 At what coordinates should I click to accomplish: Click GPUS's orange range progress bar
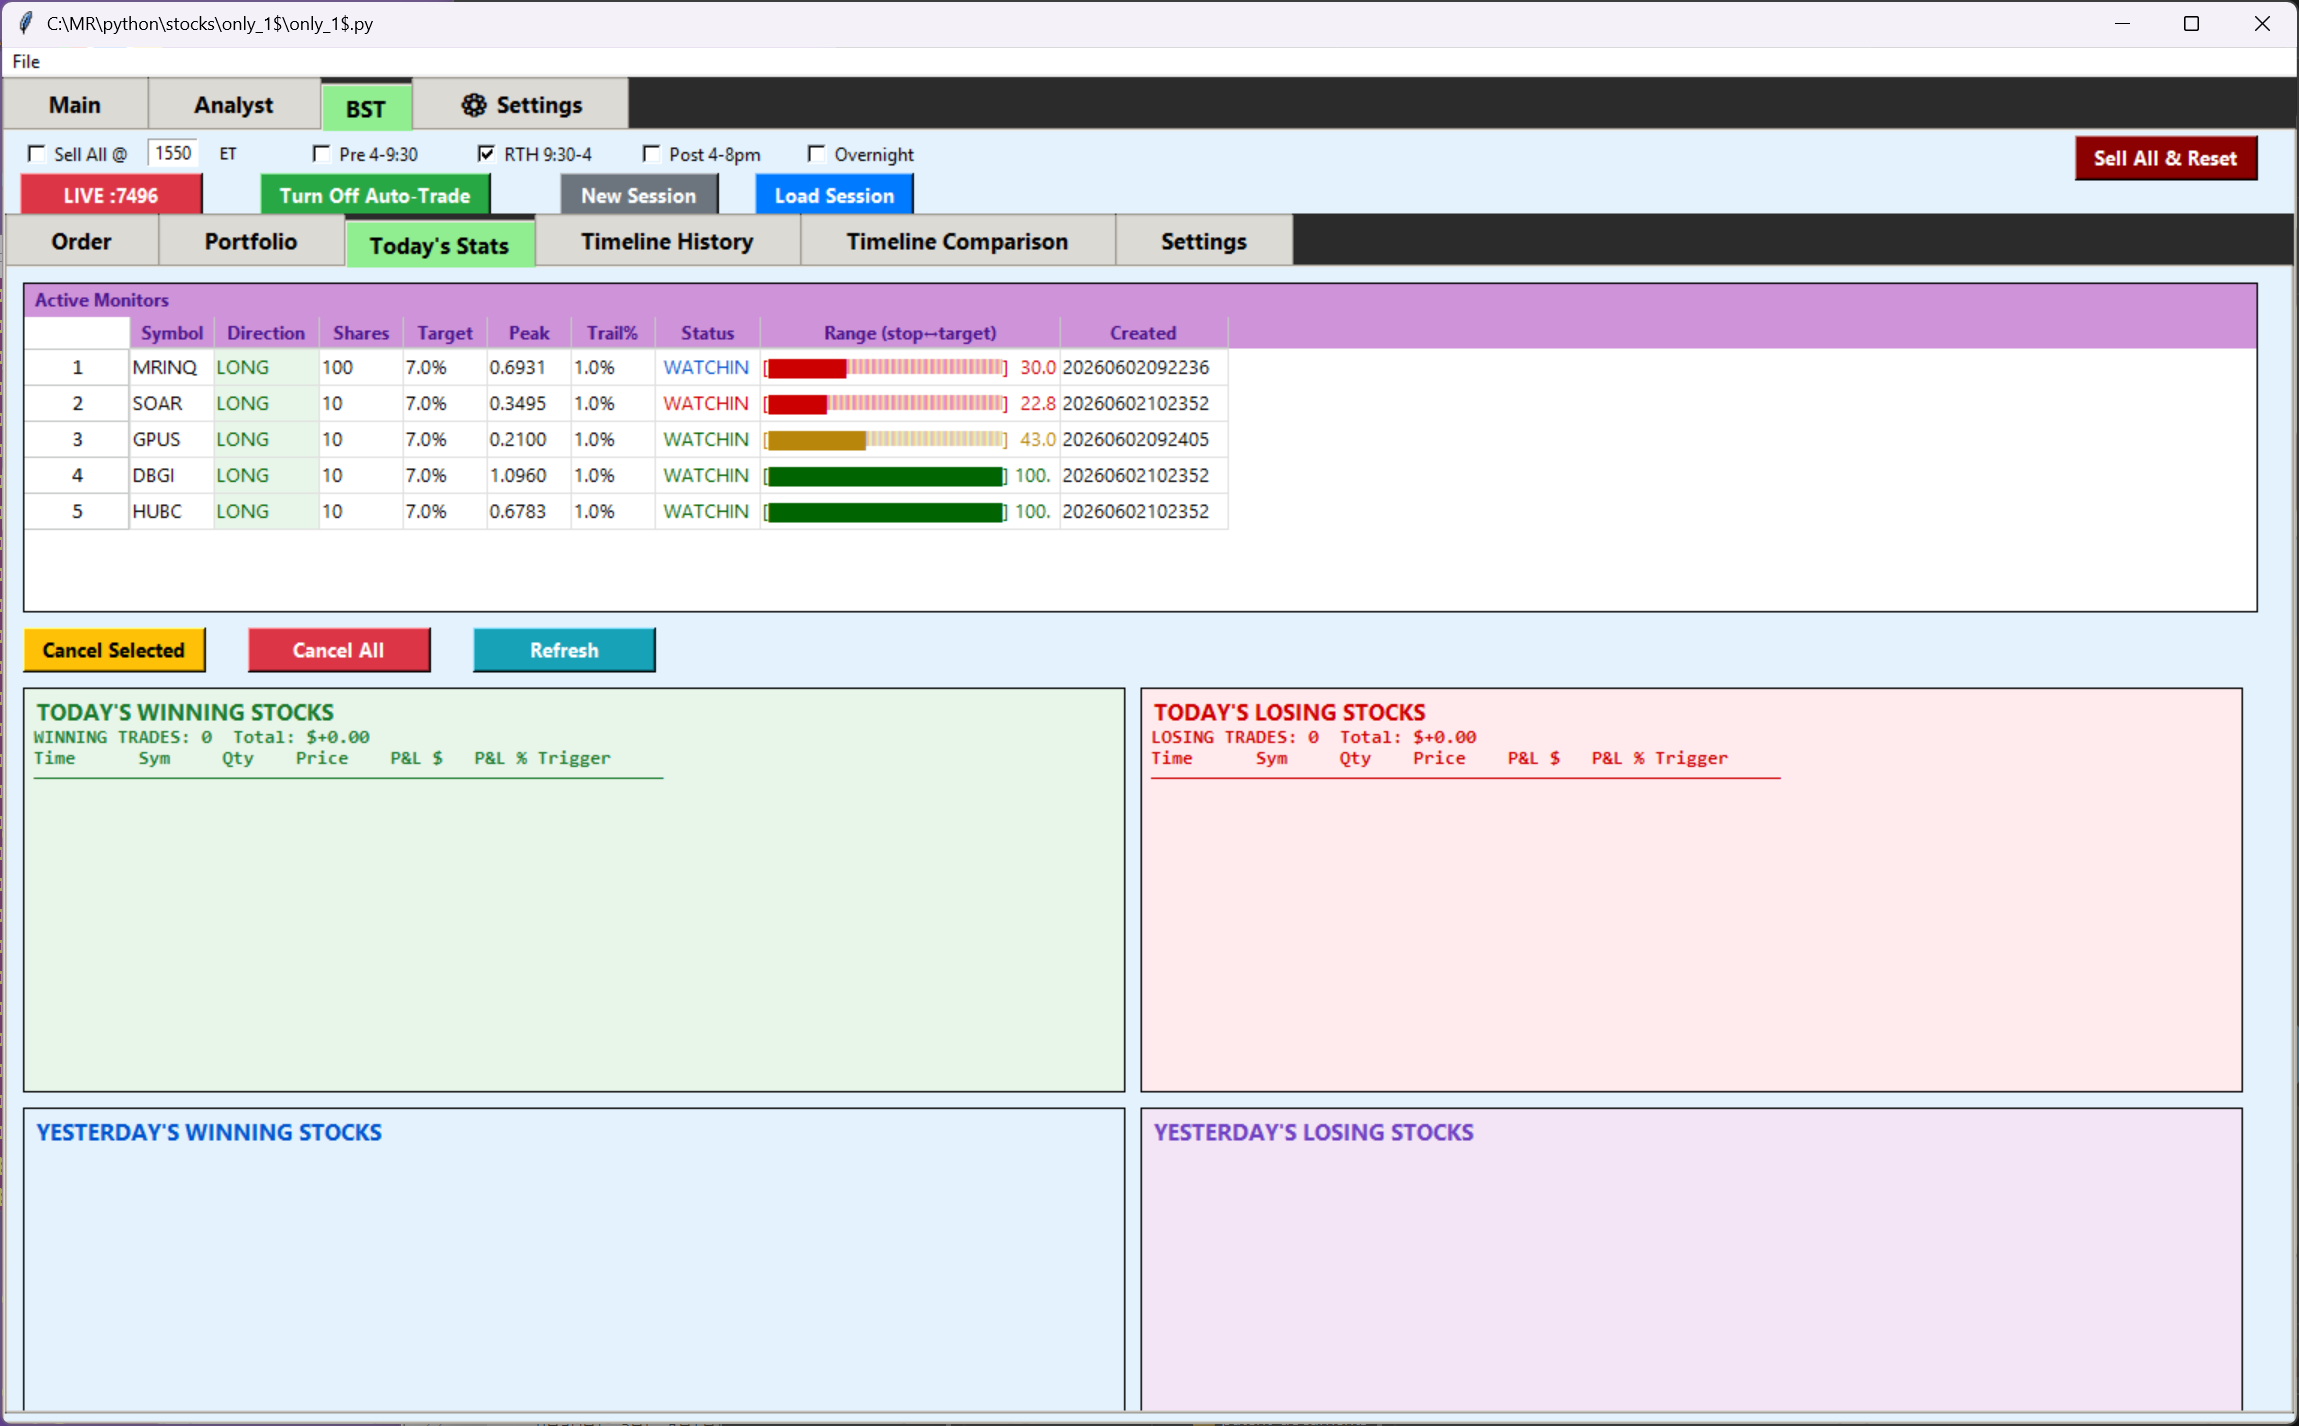pos(886,439)
